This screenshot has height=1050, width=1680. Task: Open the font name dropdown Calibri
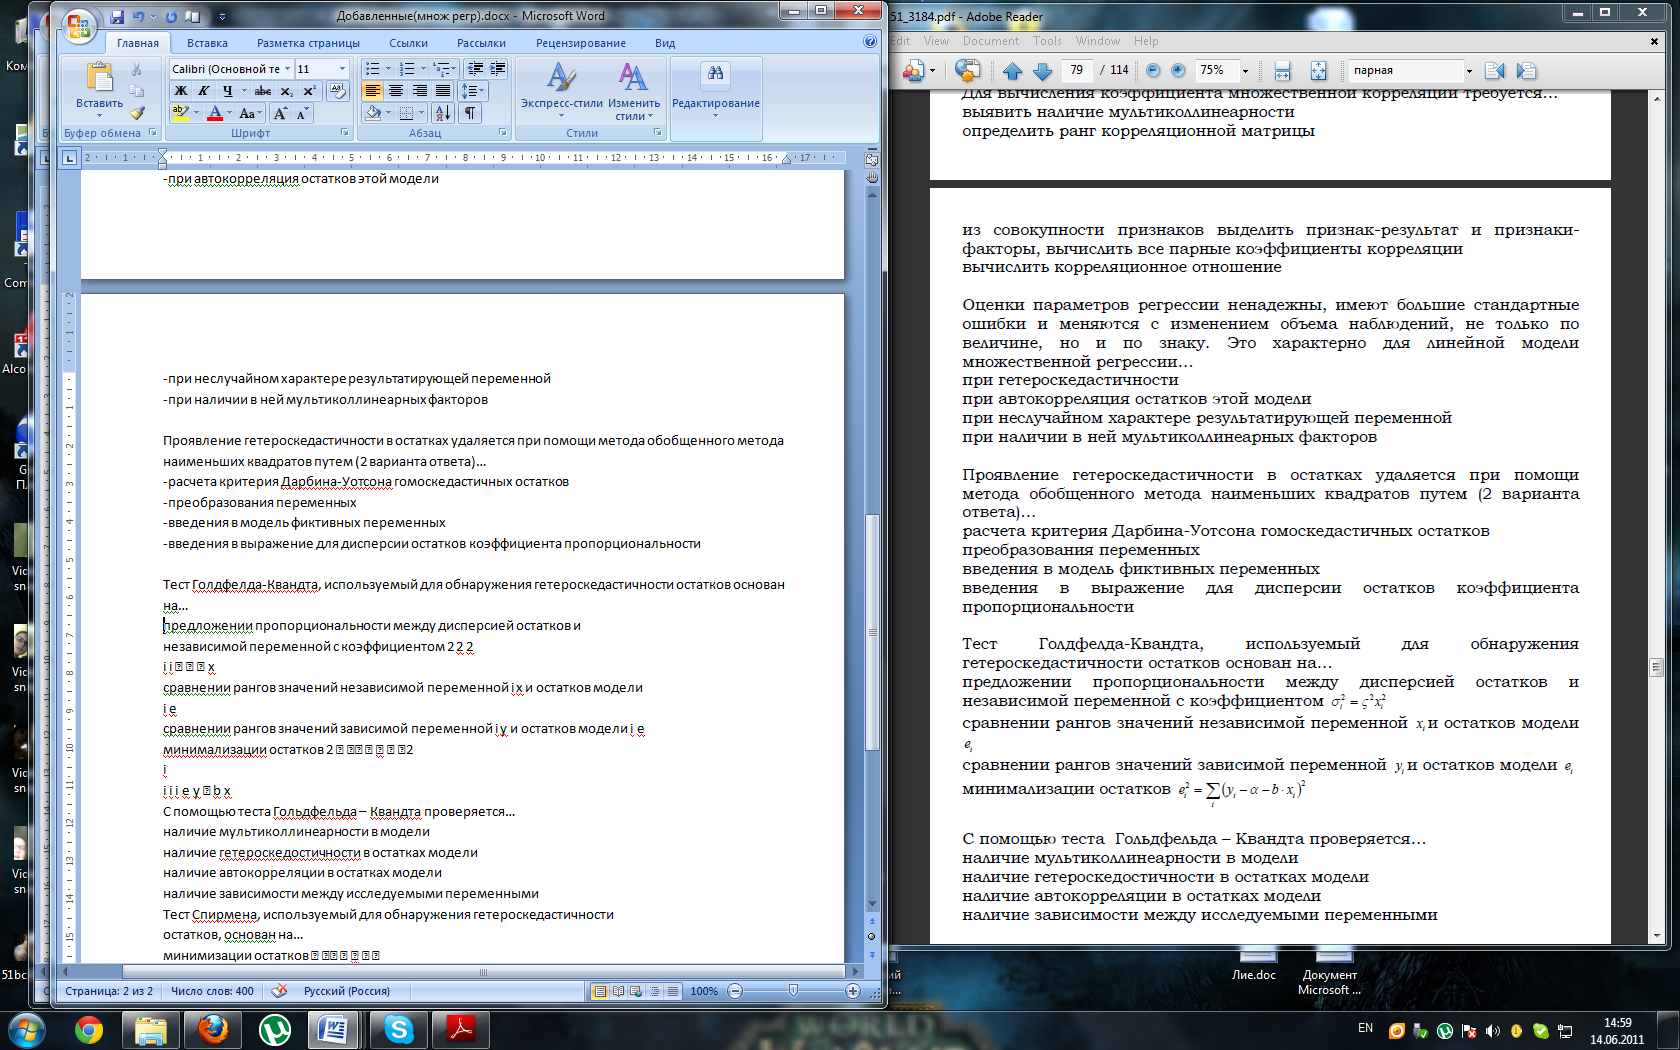[x=288, y=69]
